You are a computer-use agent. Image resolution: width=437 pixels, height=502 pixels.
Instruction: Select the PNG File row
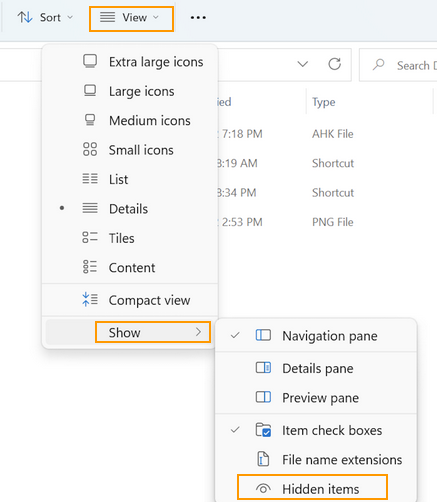coord(327,222)
